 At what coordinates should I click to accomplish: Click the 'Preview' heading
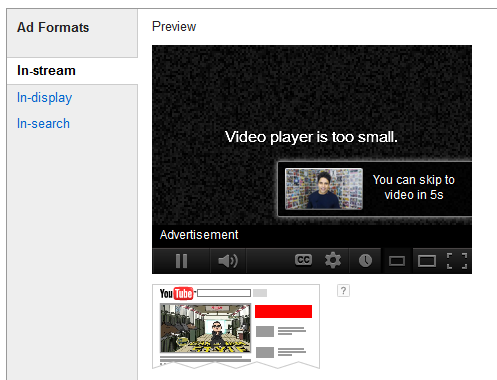[174, 27]
